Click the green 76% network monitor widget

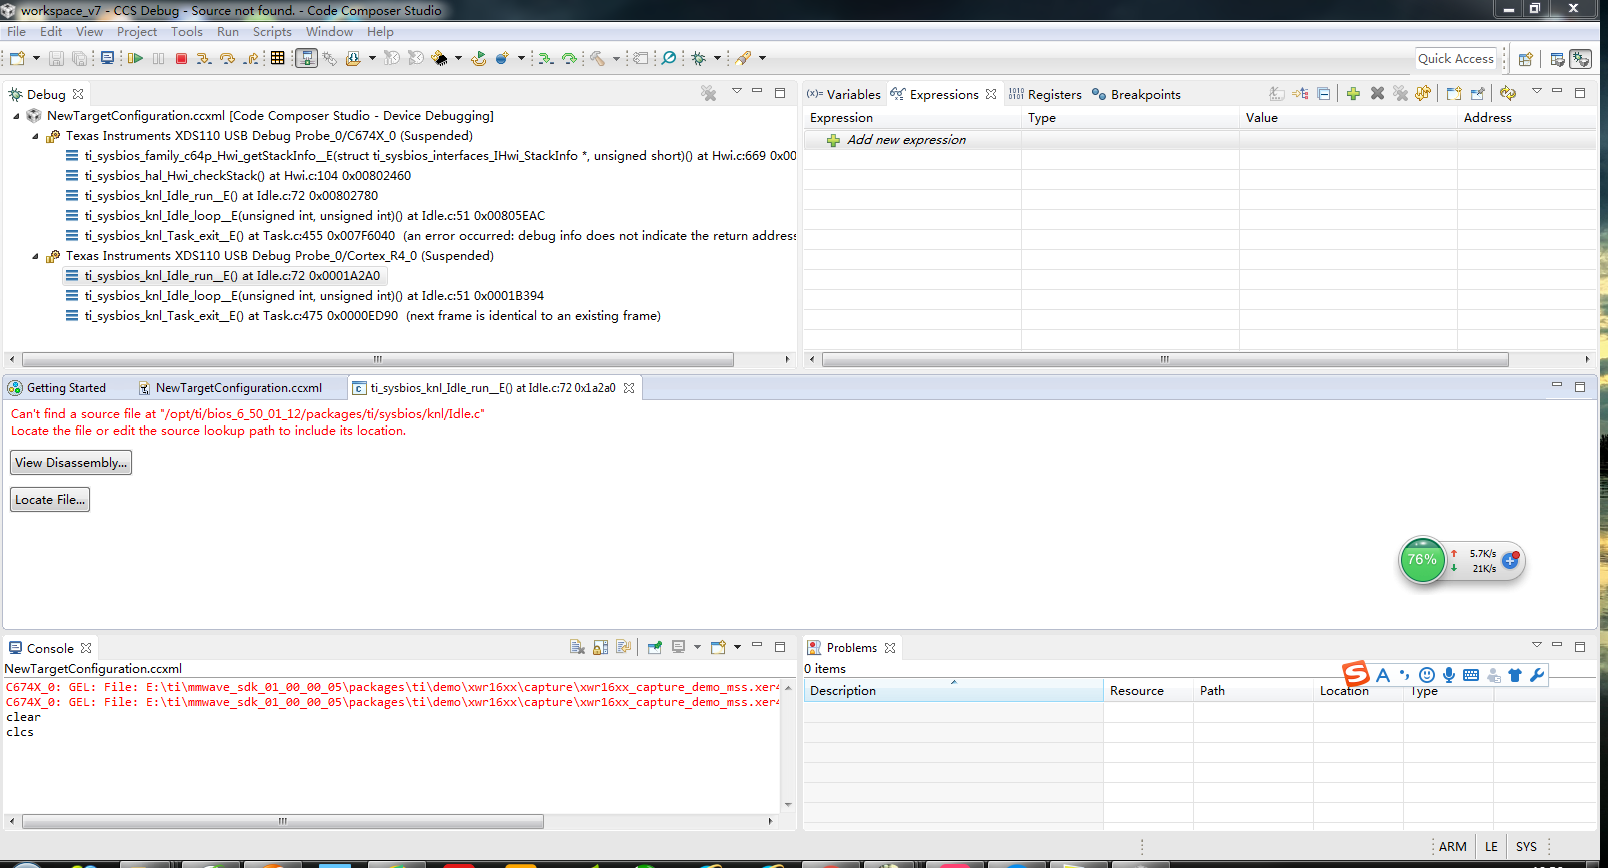pos(1422,560)
